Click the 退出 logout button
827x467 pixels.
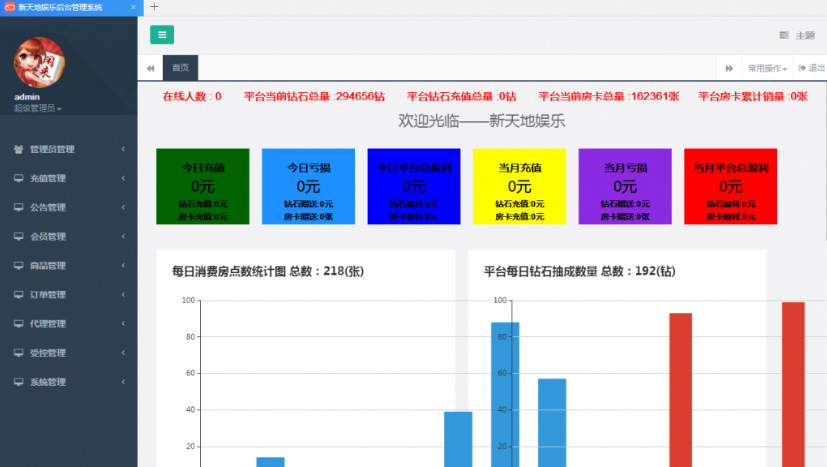click(810, 68)
